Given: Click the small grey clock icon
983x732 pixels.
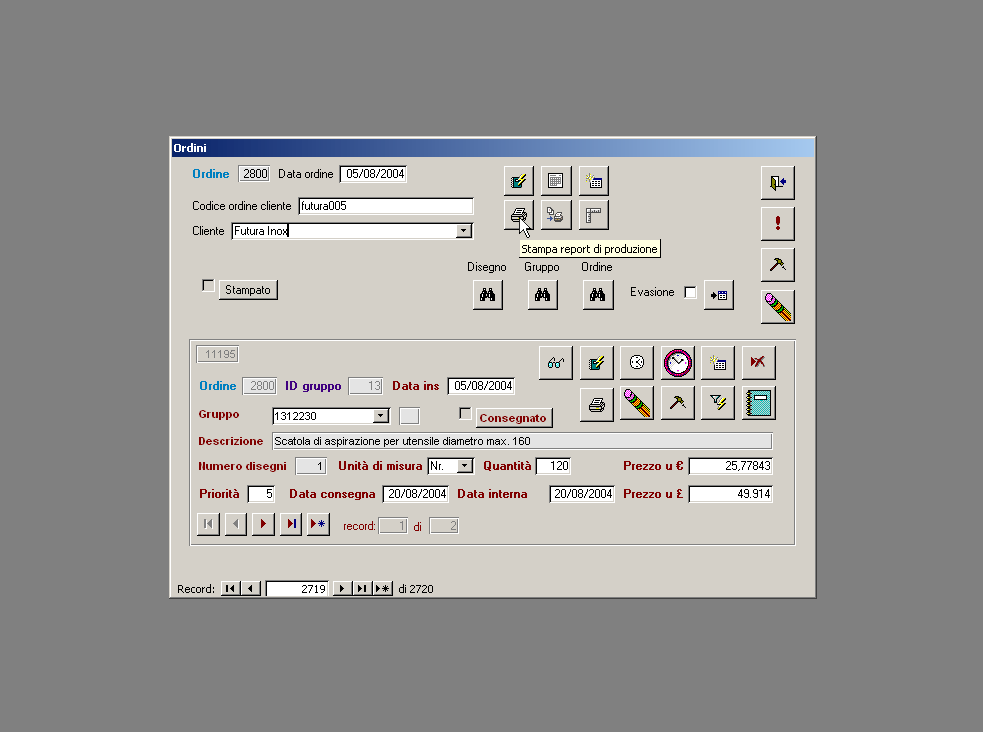Looking at the screenshot, I should [637, 363].
